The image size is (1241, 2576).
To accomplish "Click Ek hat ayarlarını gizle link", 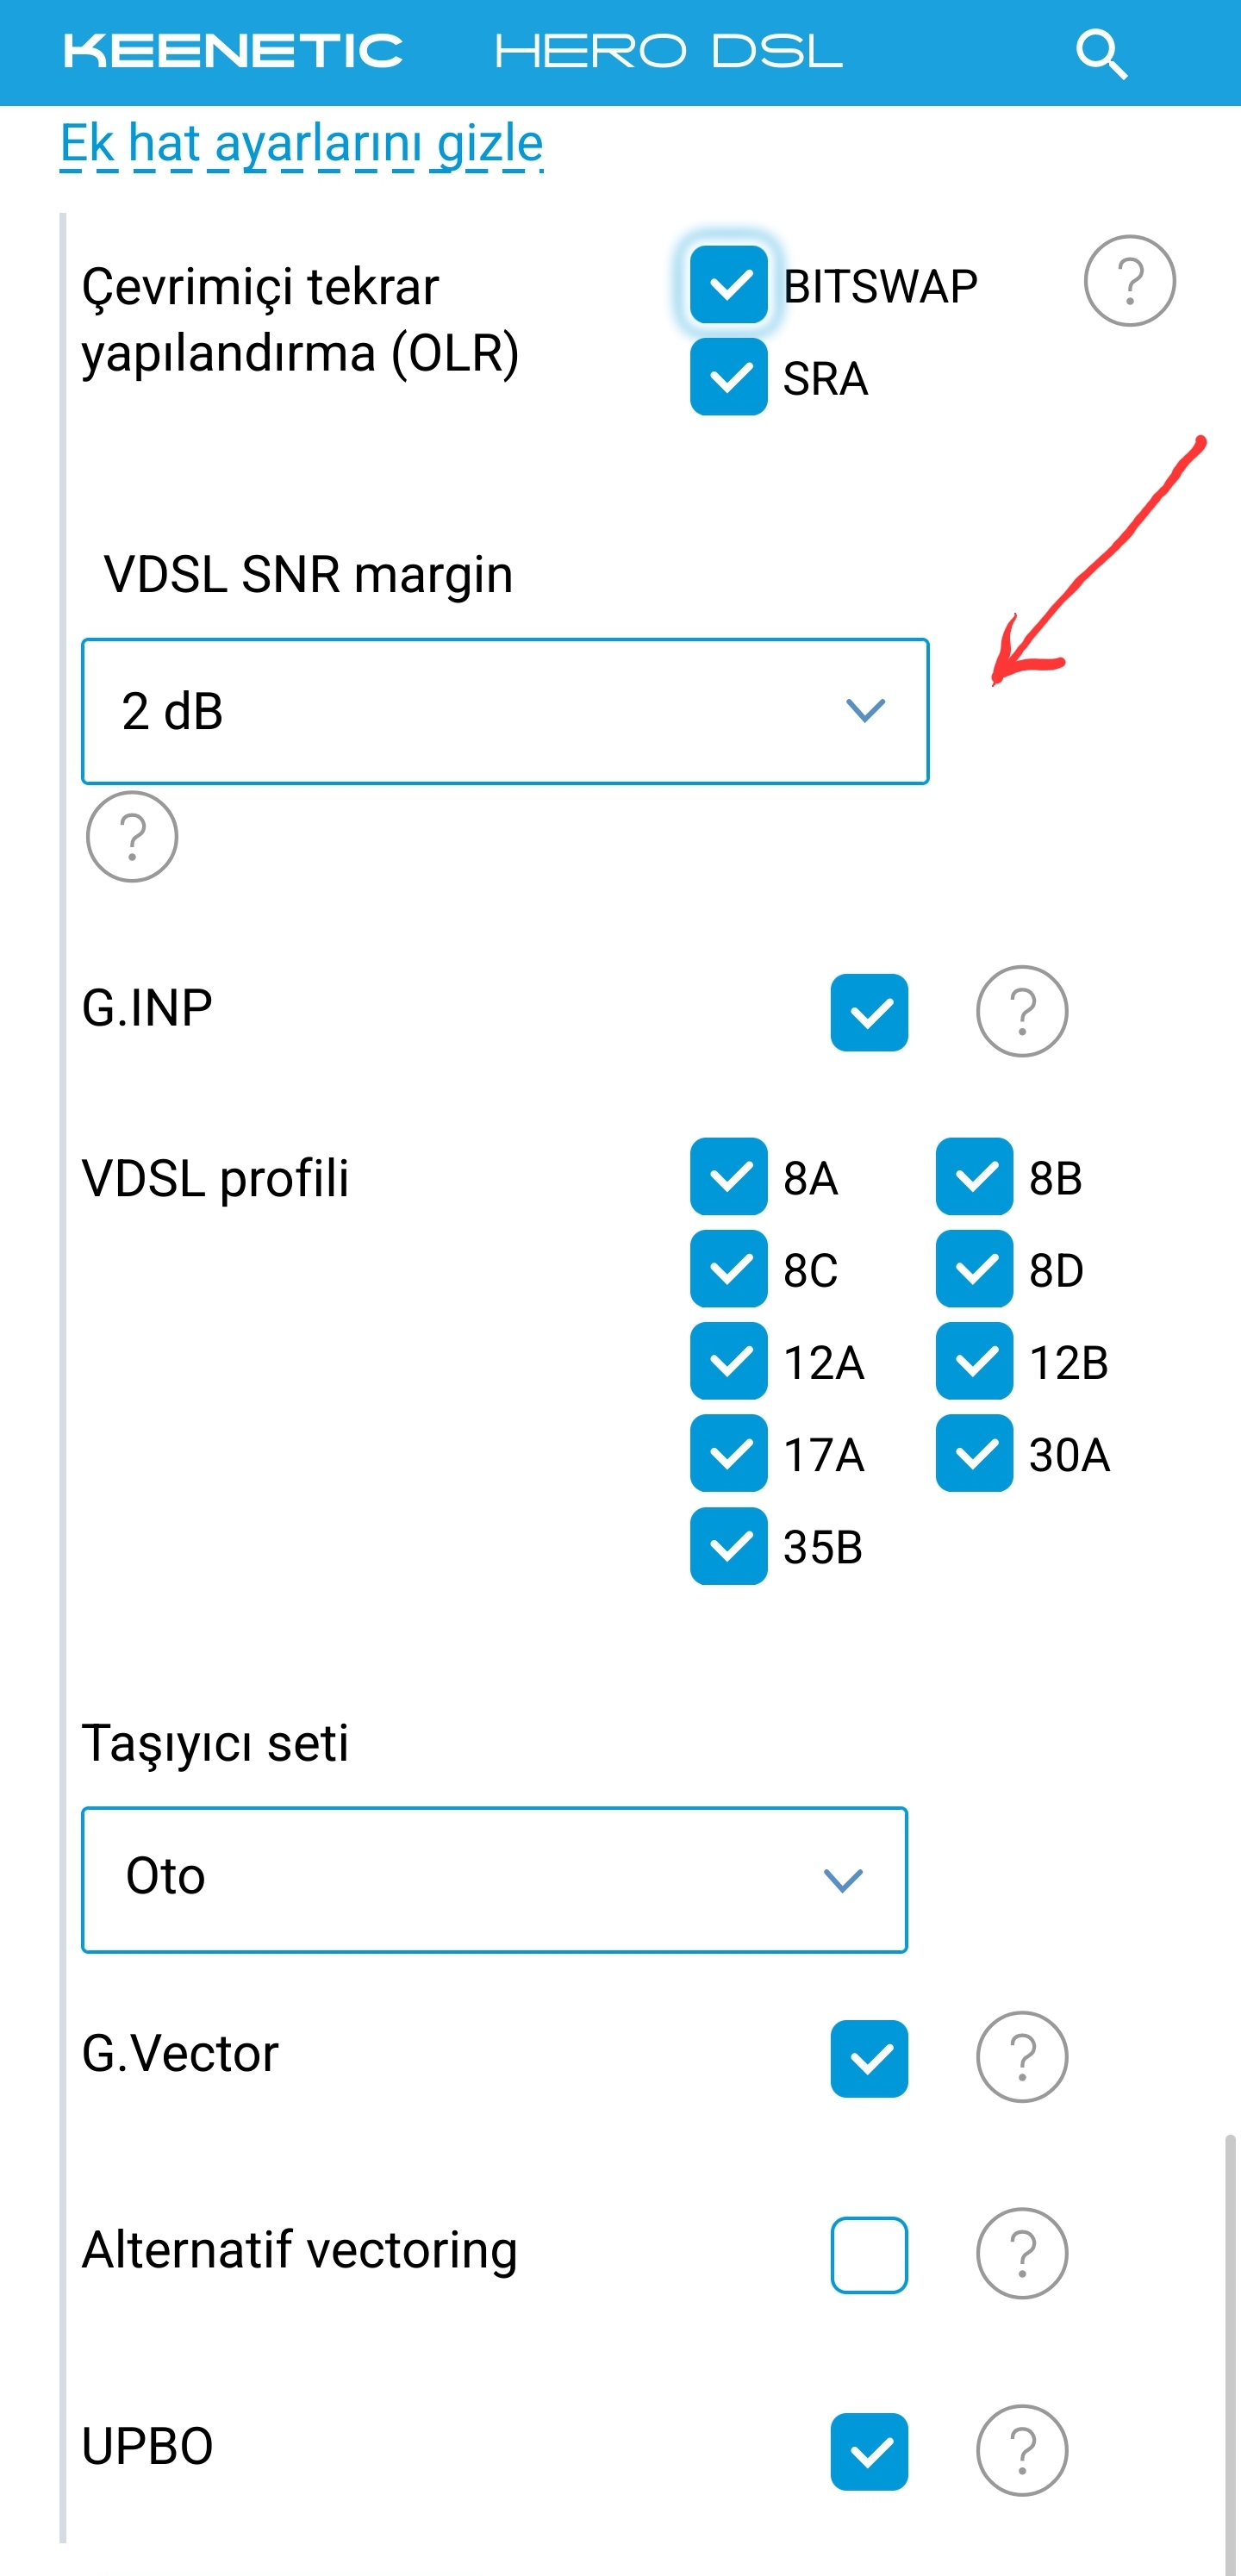I will [301, 143].
